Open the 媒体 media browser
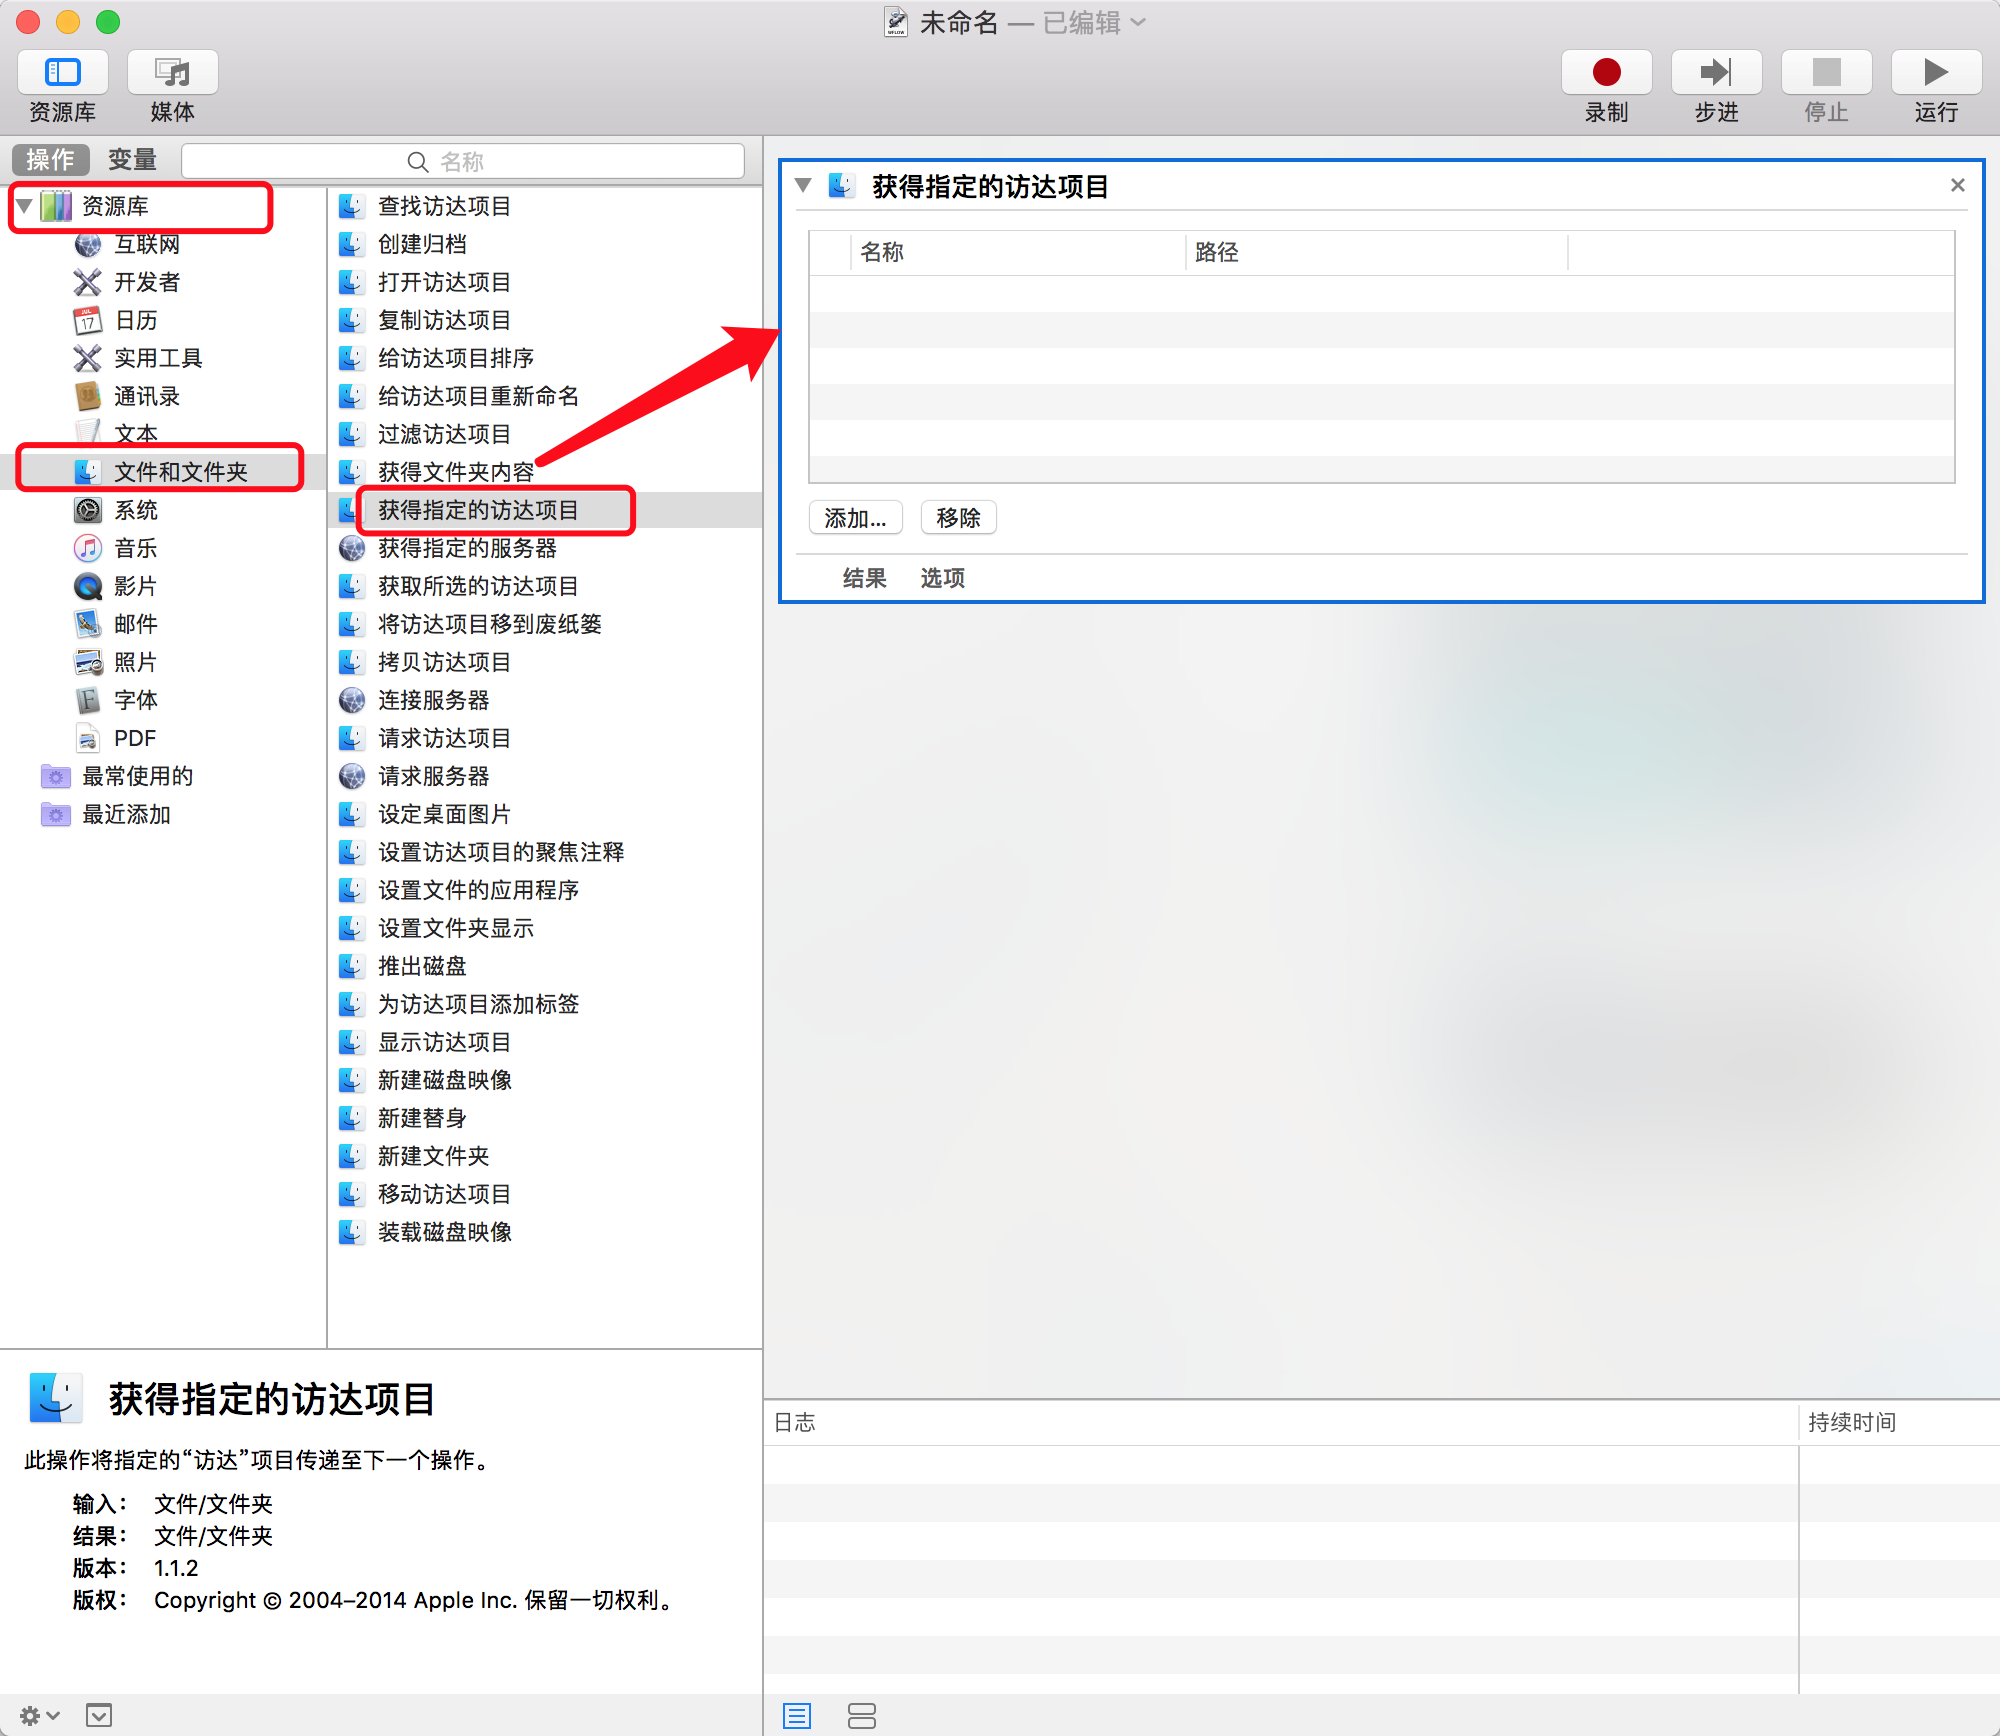The image size is (2000, 1736). coord(172,73)
